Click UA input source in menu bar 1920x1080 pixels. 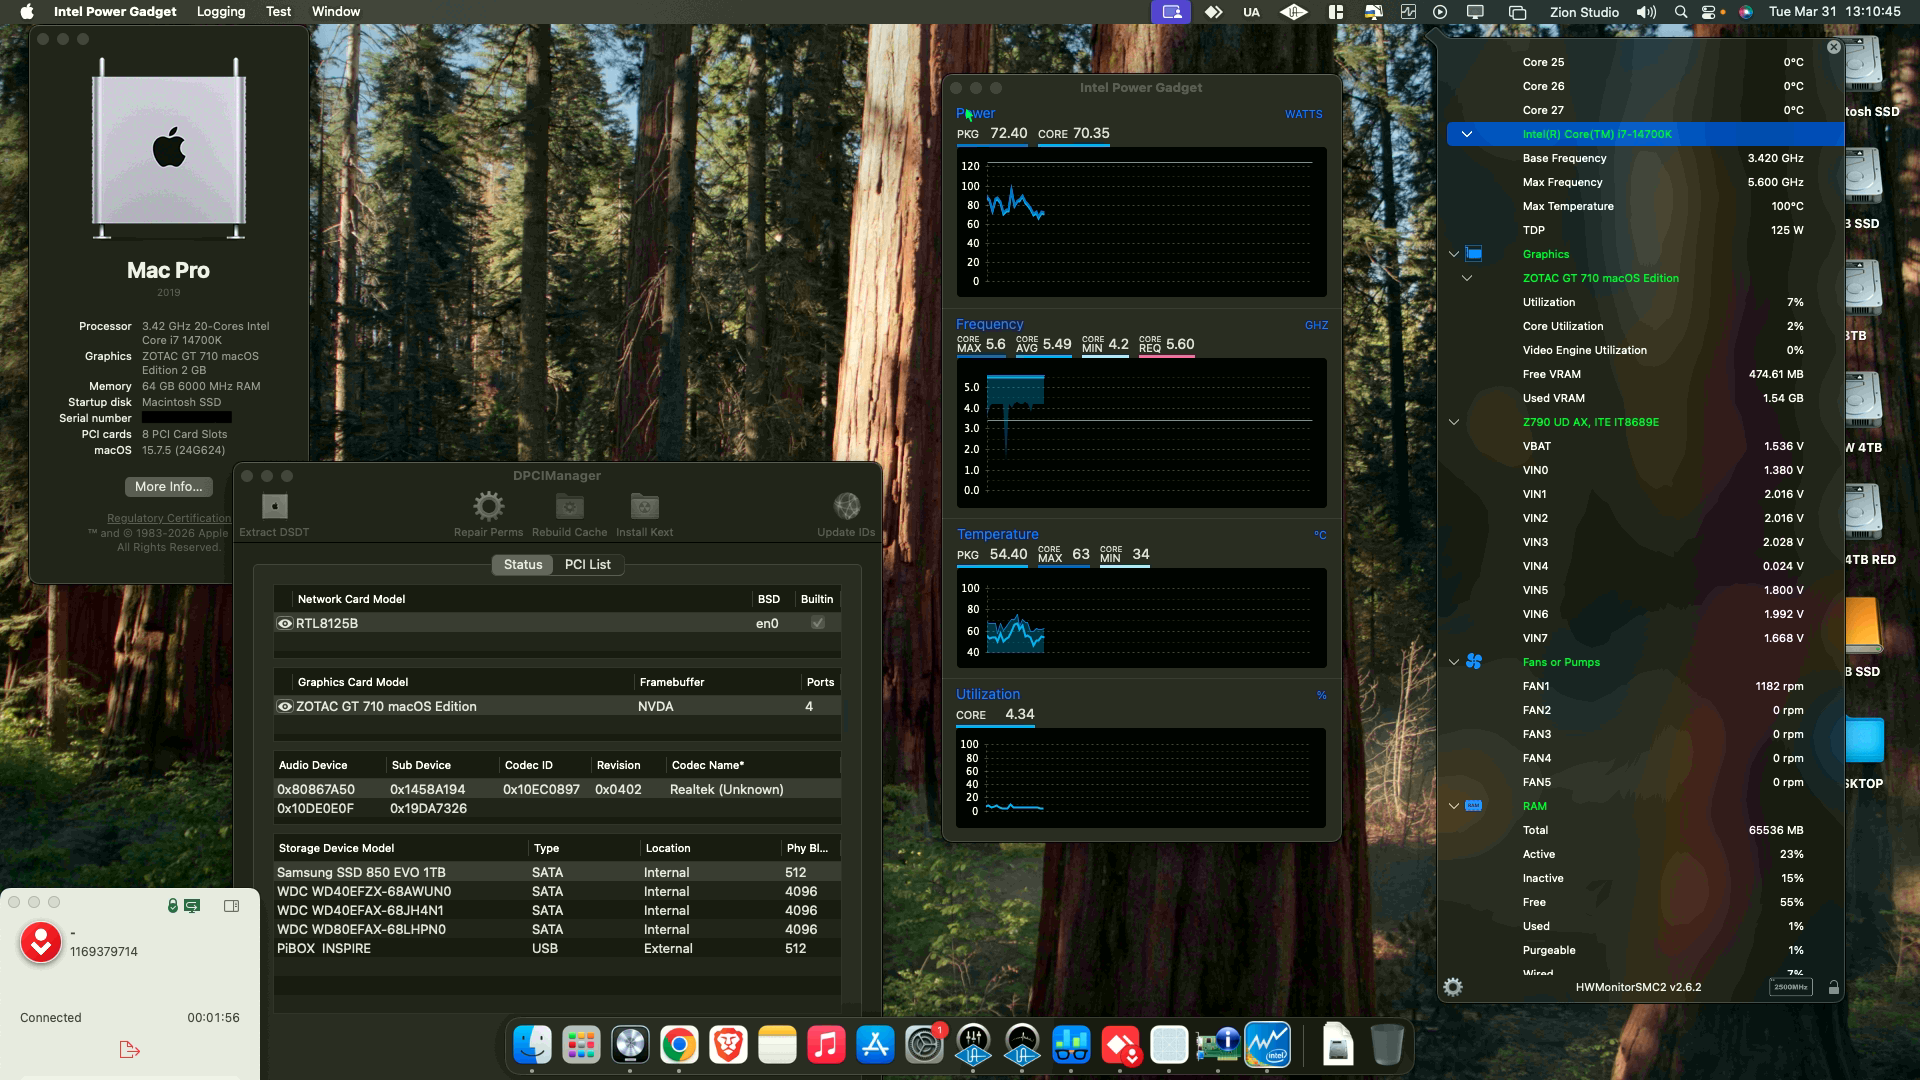coord(1251,12)
